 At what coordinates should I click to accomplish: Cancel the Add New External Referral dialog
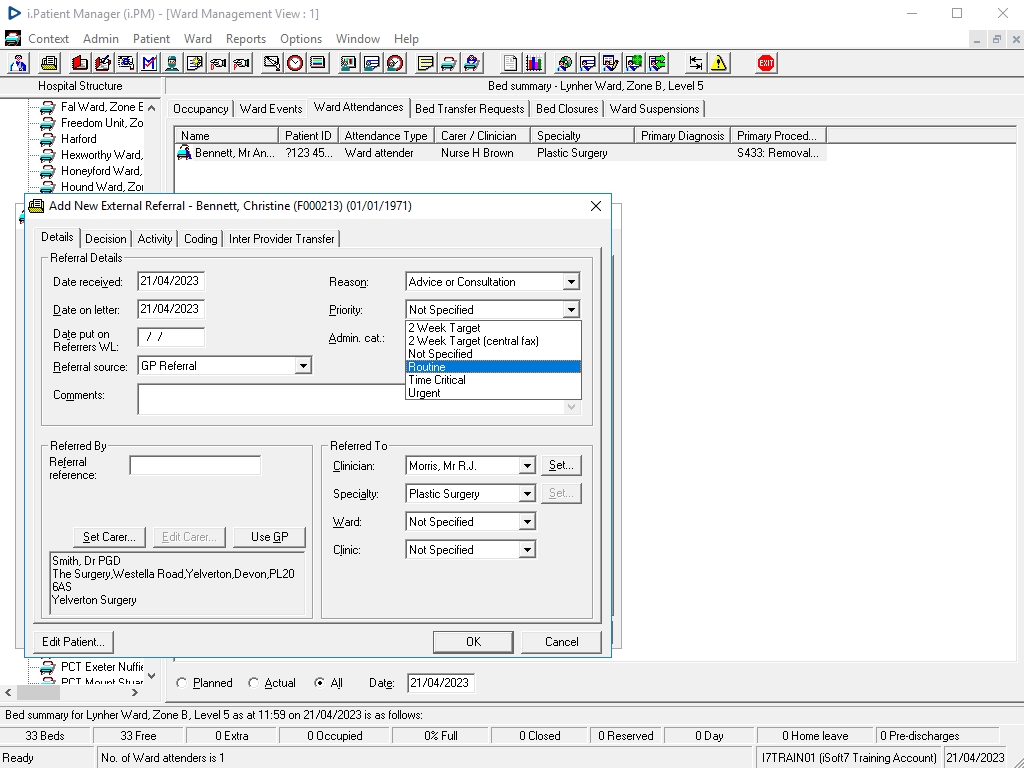(562, 642)
